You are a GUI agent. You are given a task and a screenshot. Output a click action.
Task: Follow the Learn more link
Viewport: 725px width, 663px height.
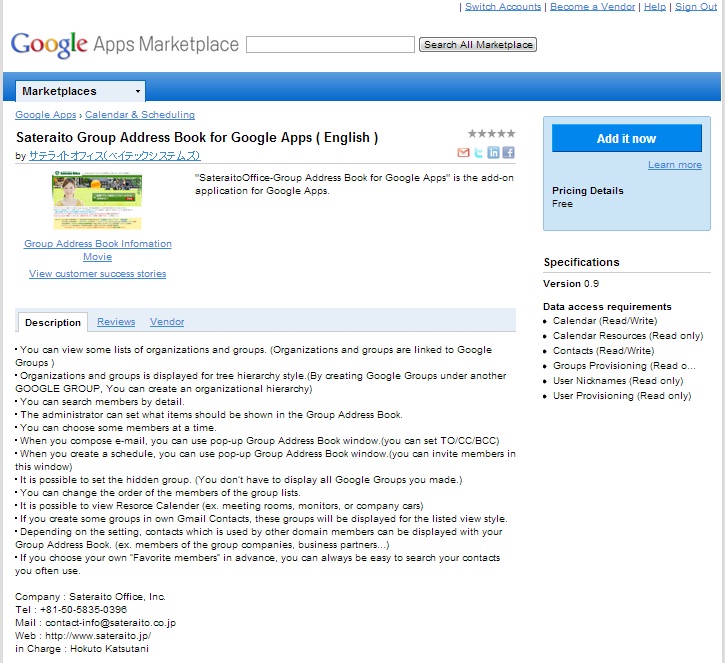[674, 165]
